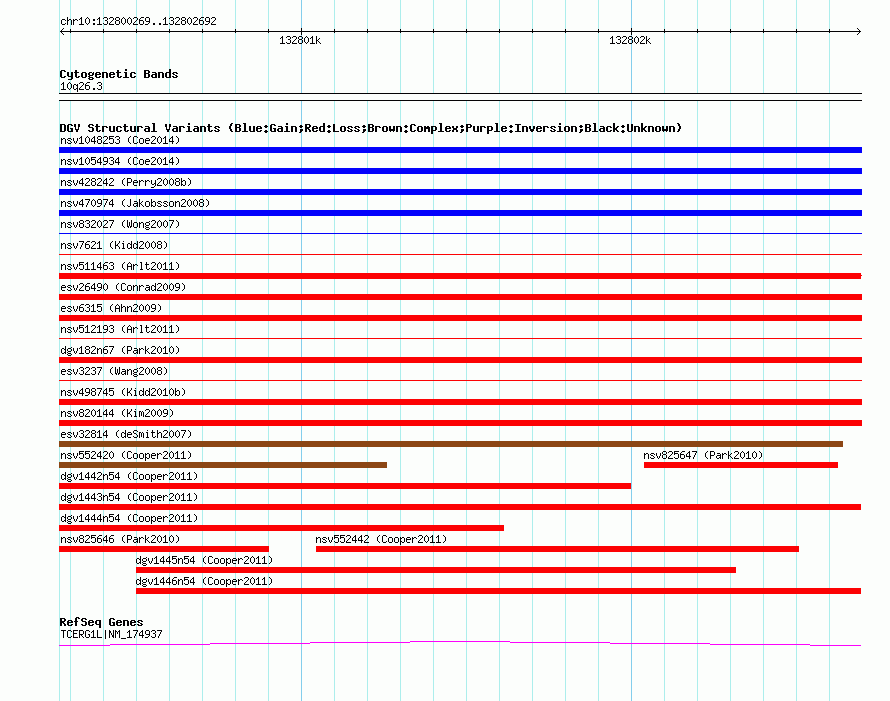Click the red bar for dgv1445n54
The width and height of the screenshot is (890, 701).
[436, 570]
